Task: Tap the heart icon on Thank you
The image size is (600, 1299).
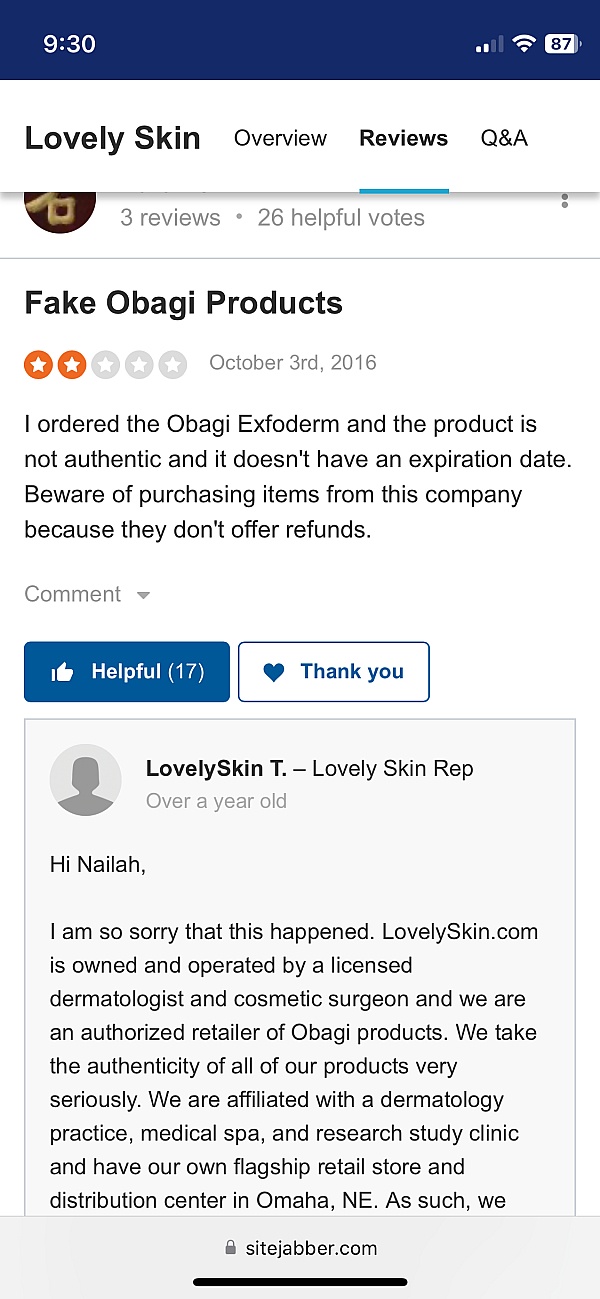Action: (273, 672)
